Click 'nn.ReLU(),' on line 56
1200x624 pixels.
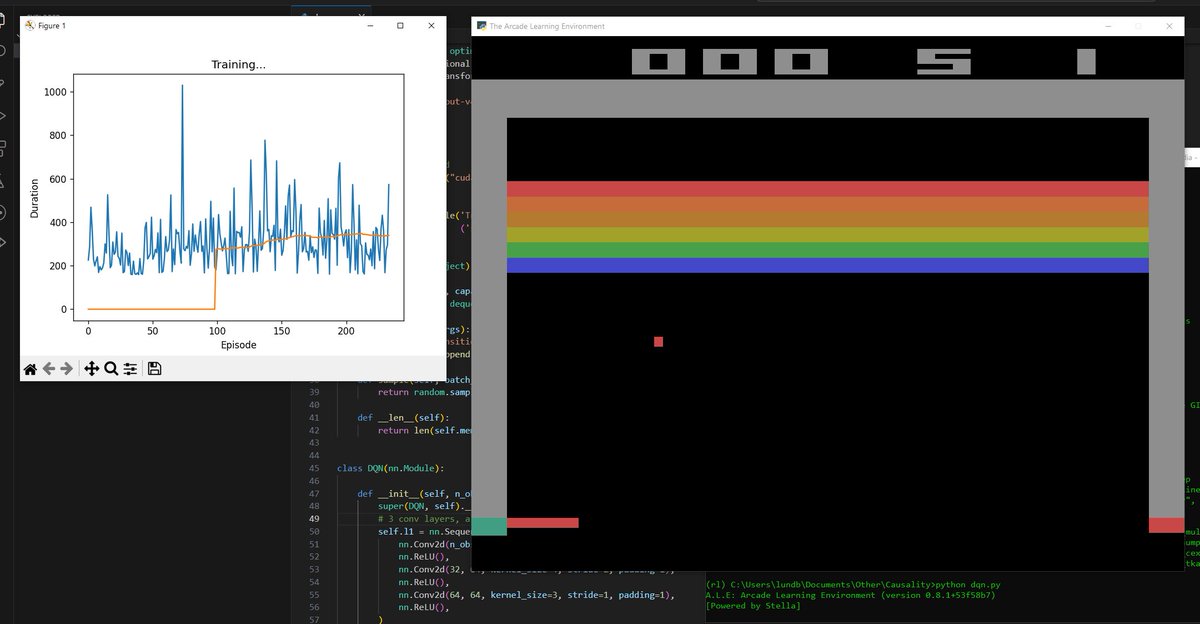point(424,607)
